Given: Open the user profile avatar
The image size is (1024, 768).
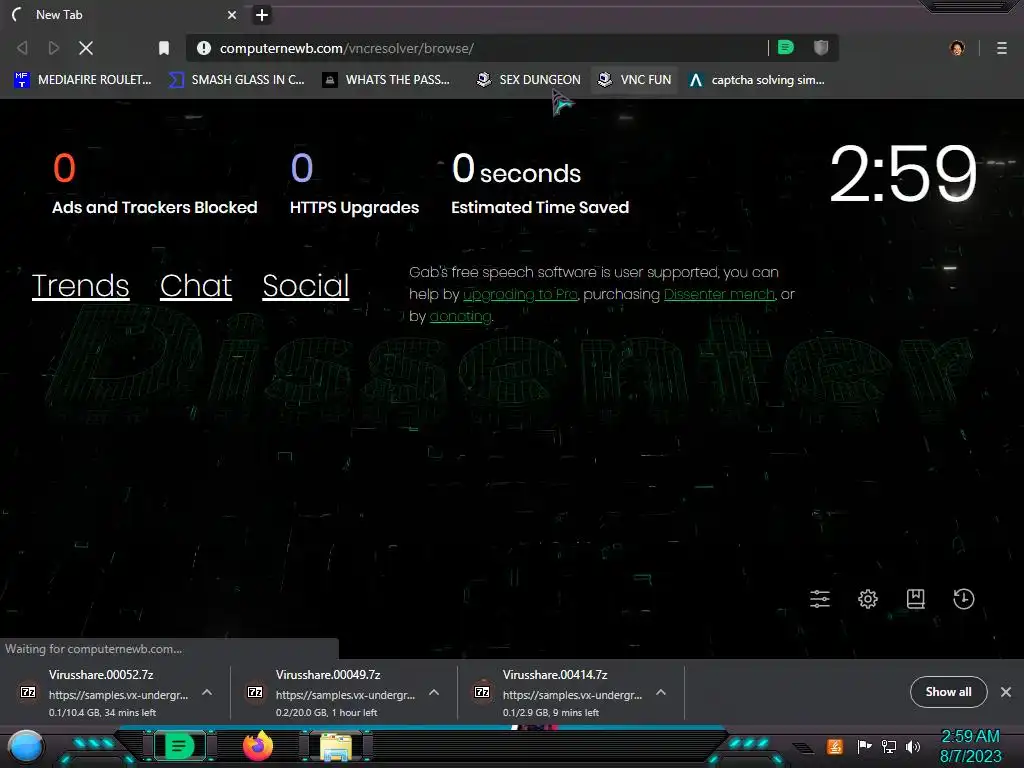Looking at the screenshot, I should (x=957, y=48).
